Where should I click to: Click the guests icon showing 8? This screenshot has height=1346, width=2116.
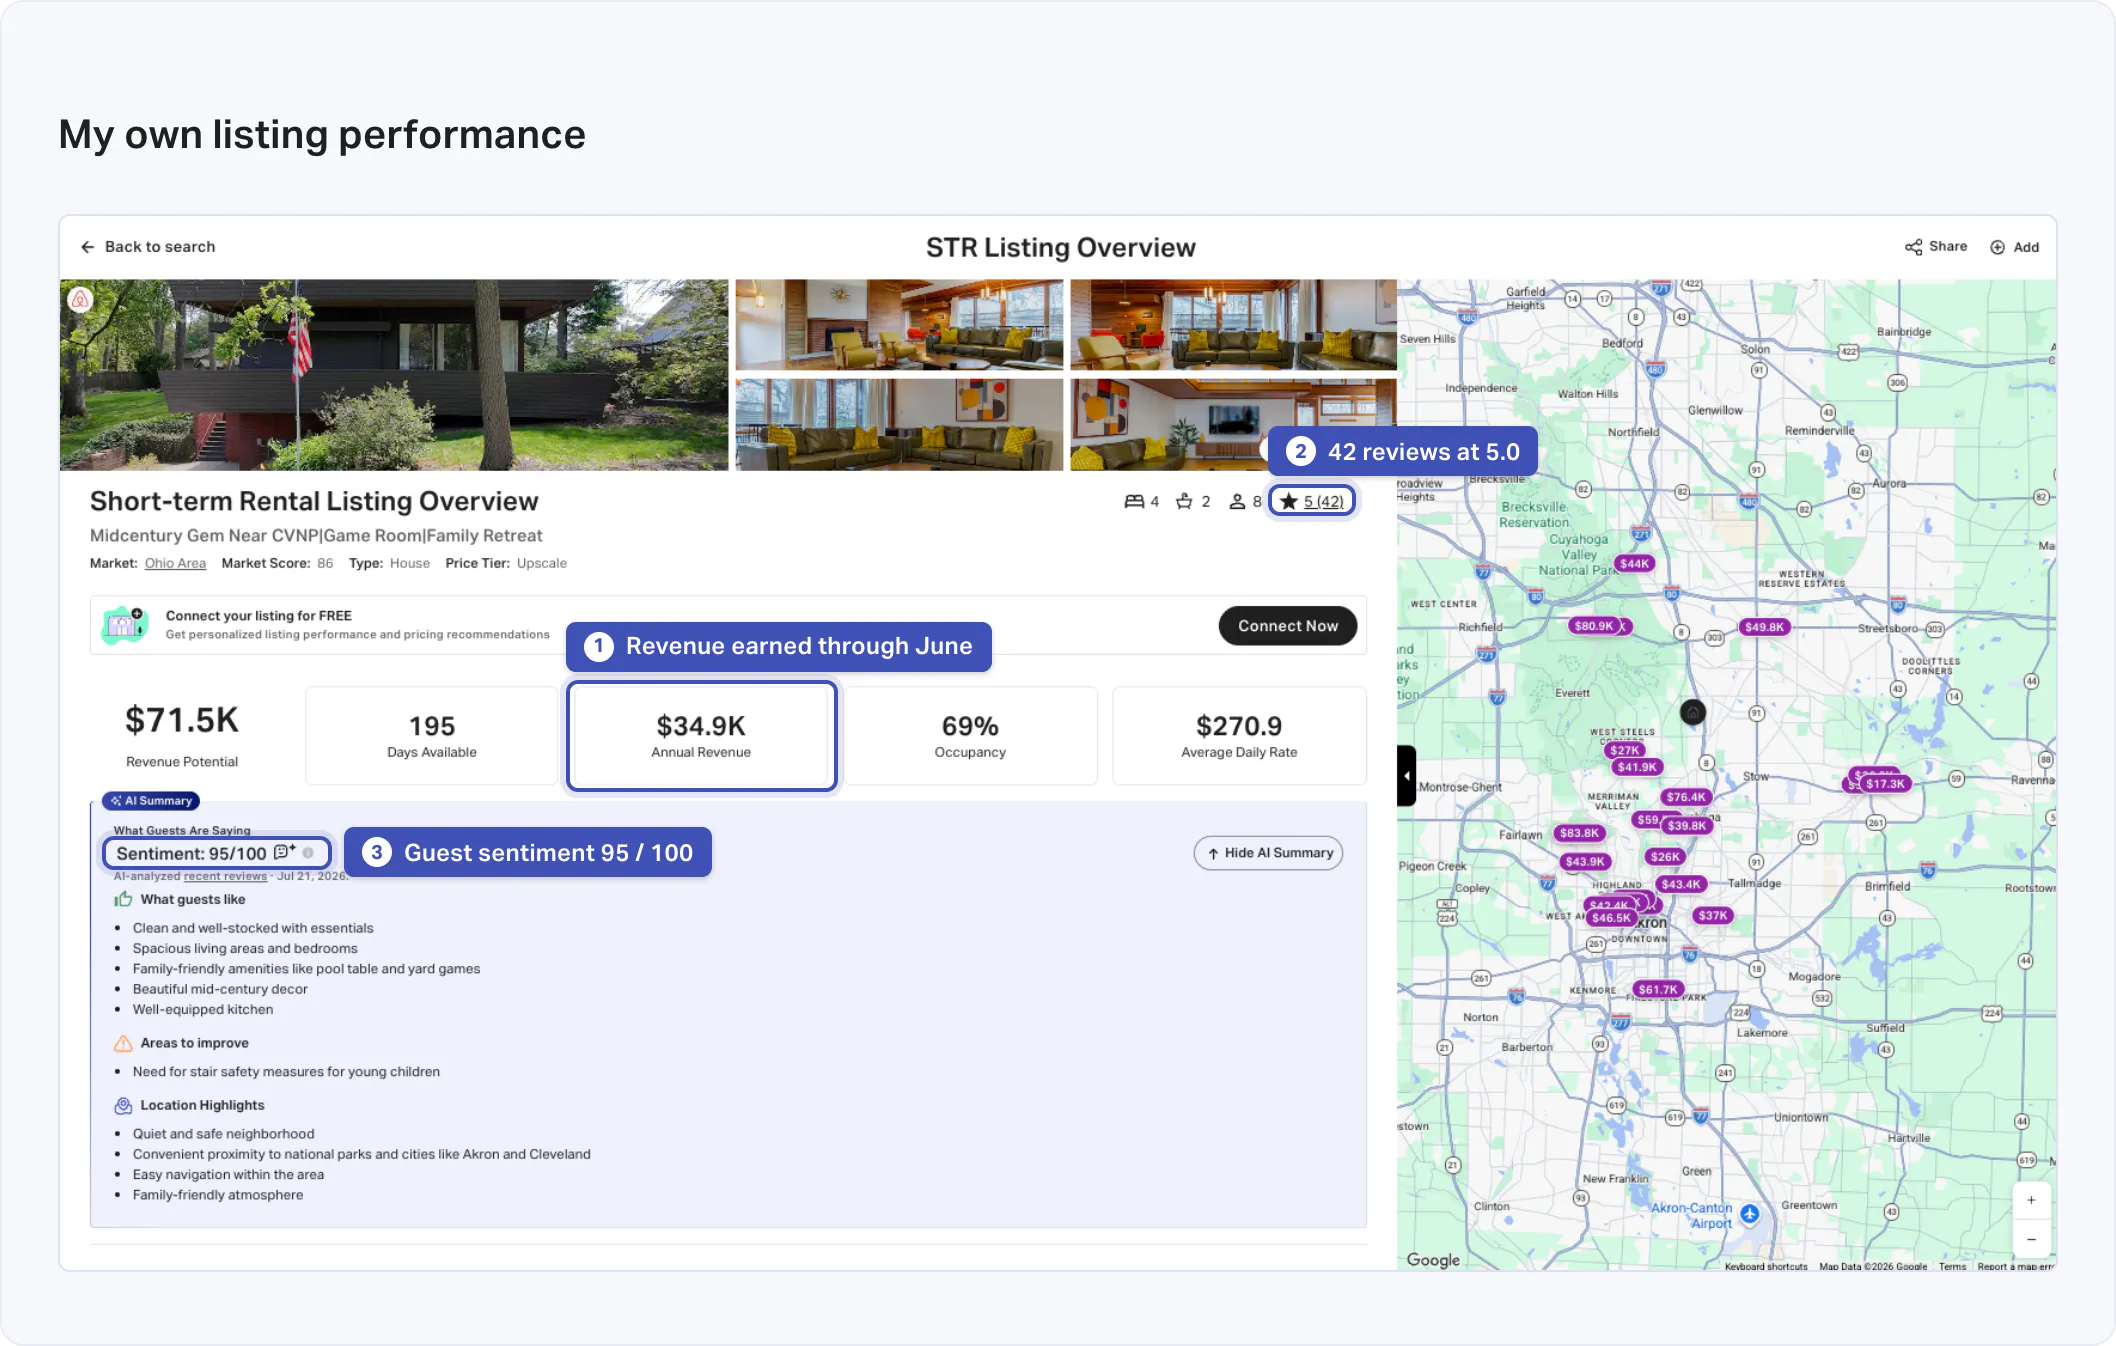1237,501
